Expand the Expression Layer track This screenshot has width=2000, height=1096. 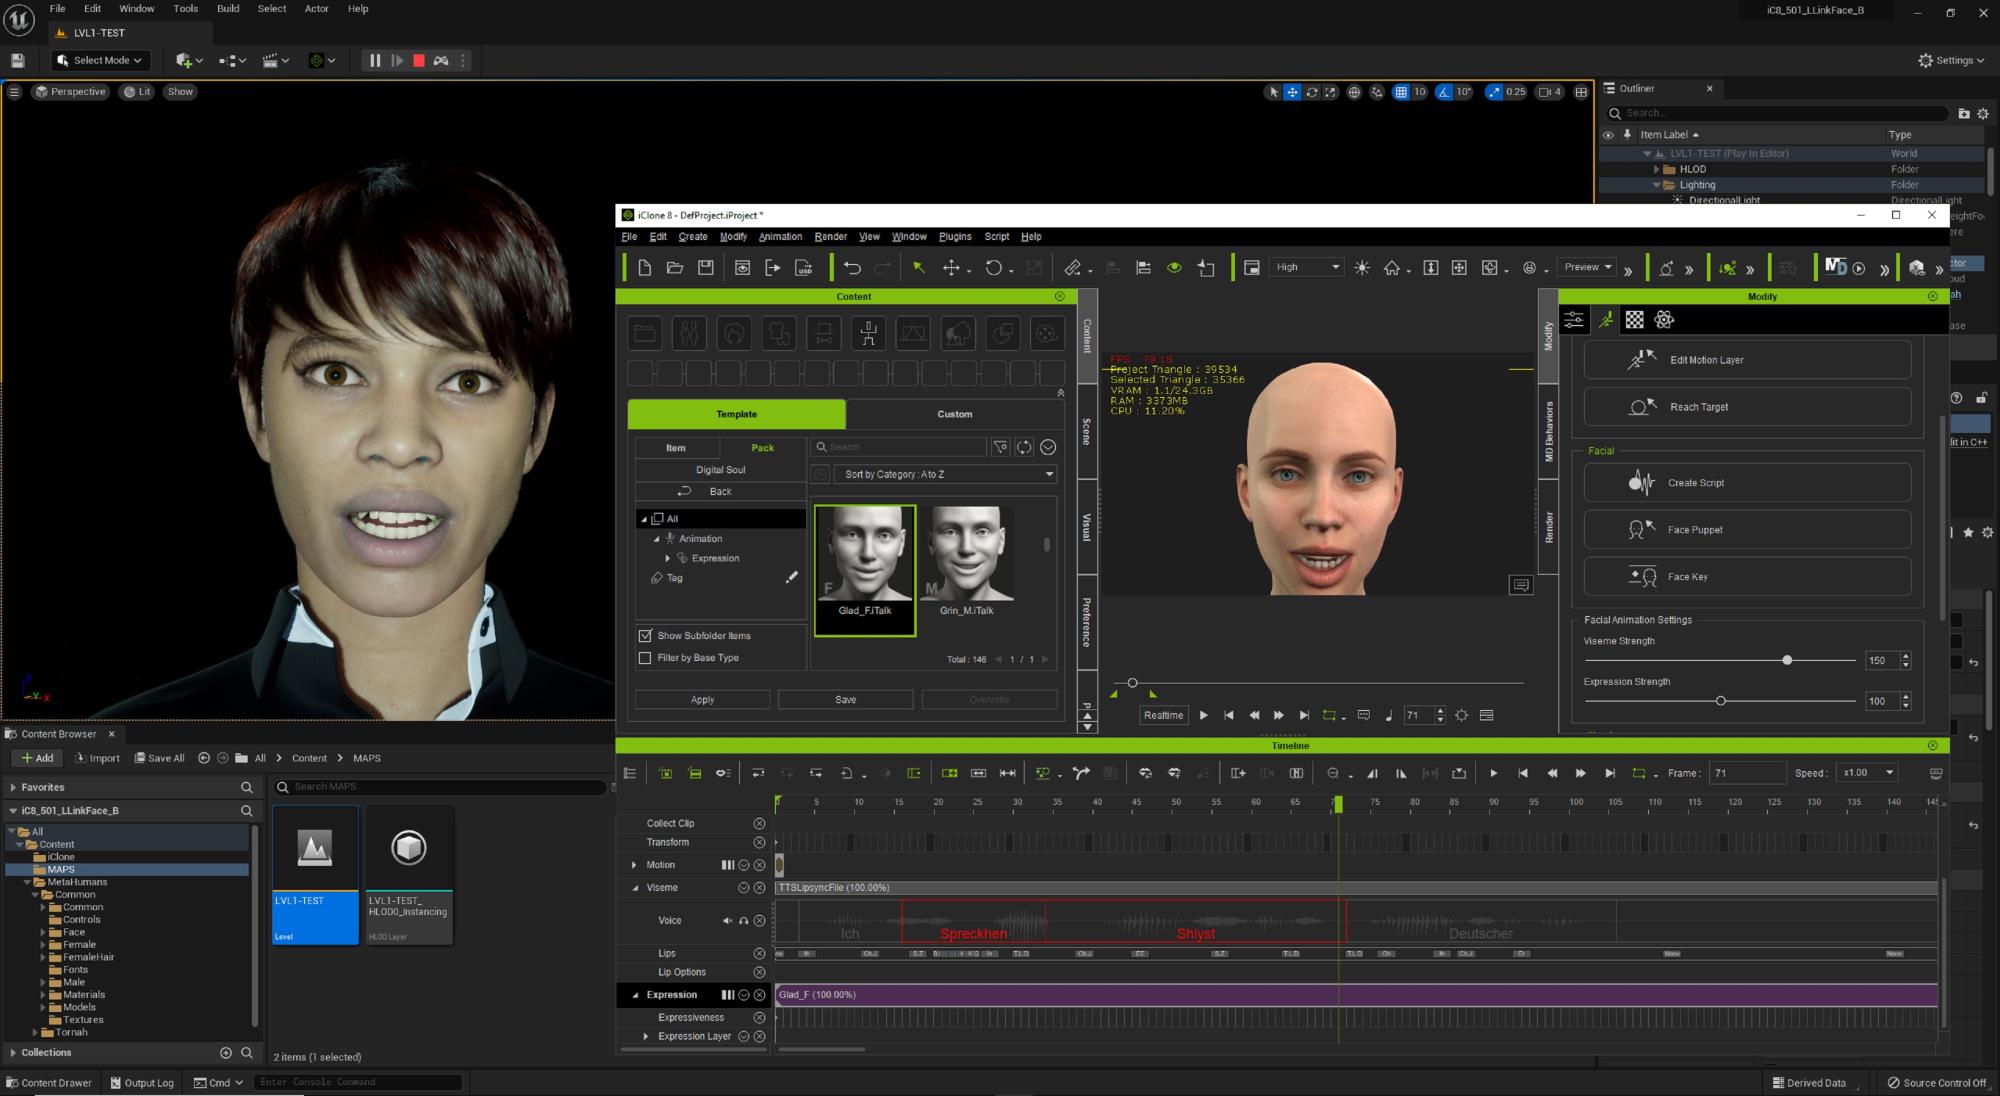pyautogui.click(x=645, y=1036)
